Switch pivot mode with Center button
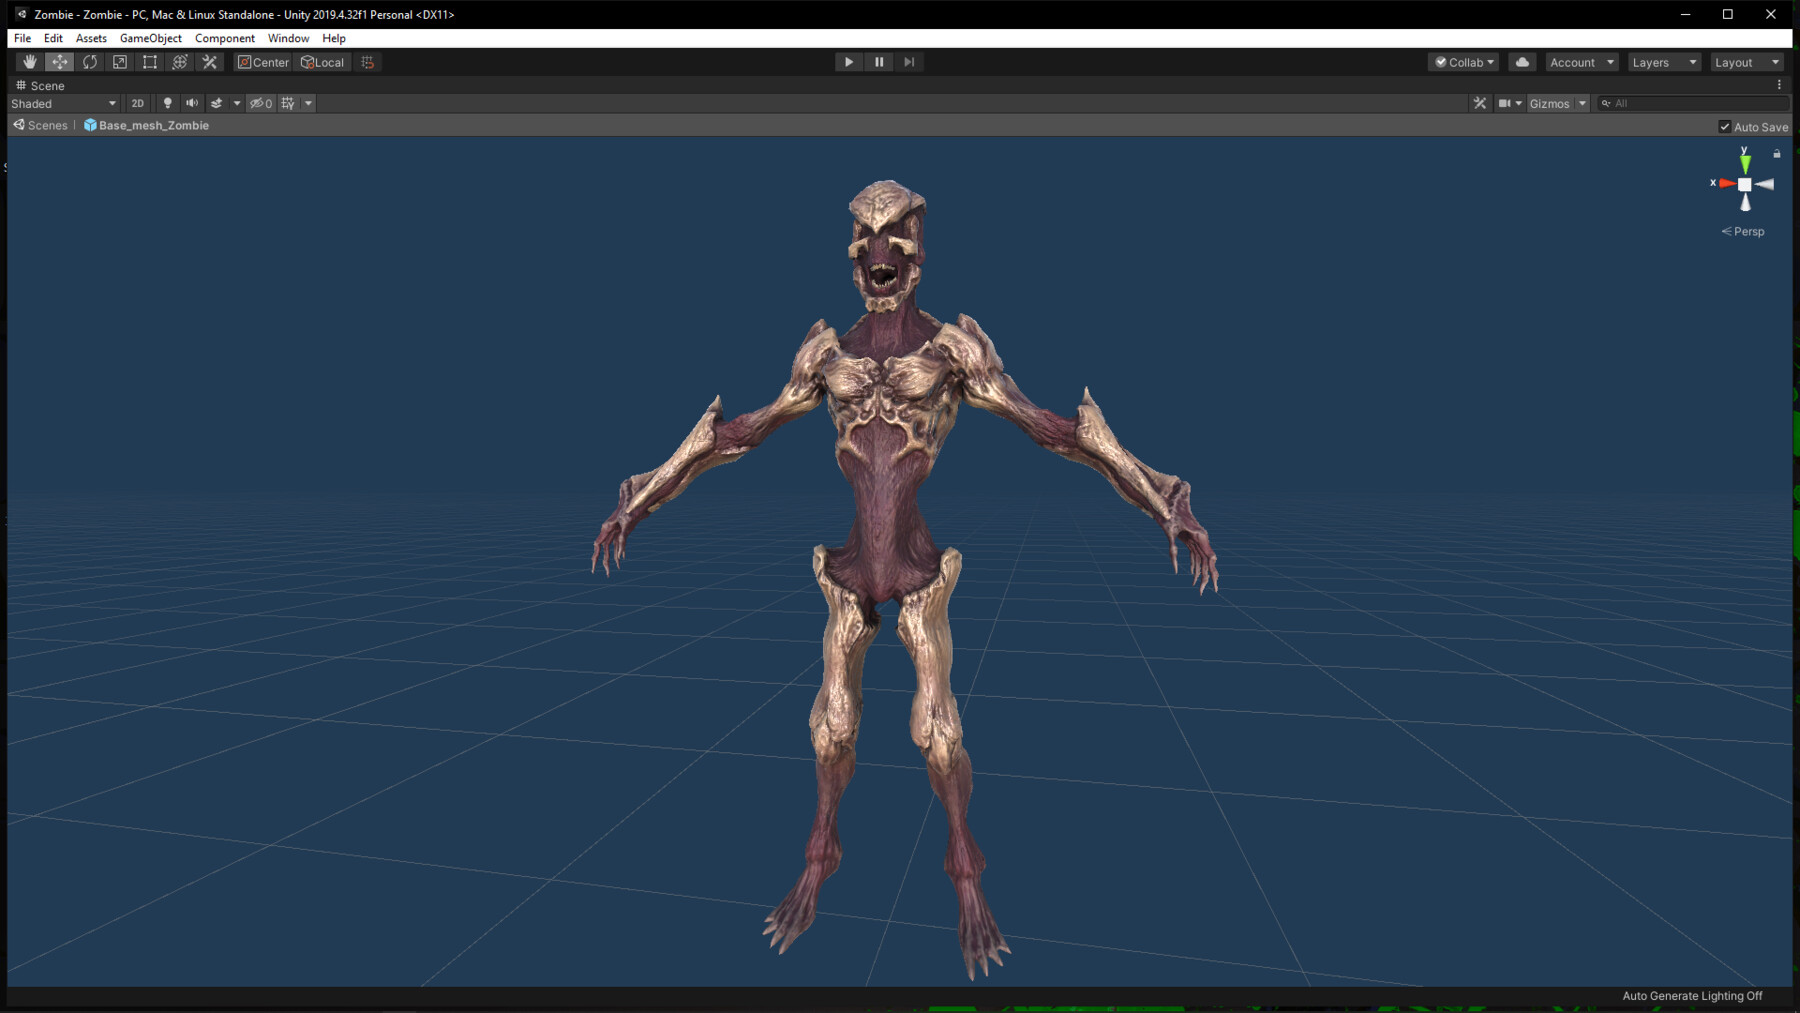1800x1013 pixels. [x=262, y=61]
